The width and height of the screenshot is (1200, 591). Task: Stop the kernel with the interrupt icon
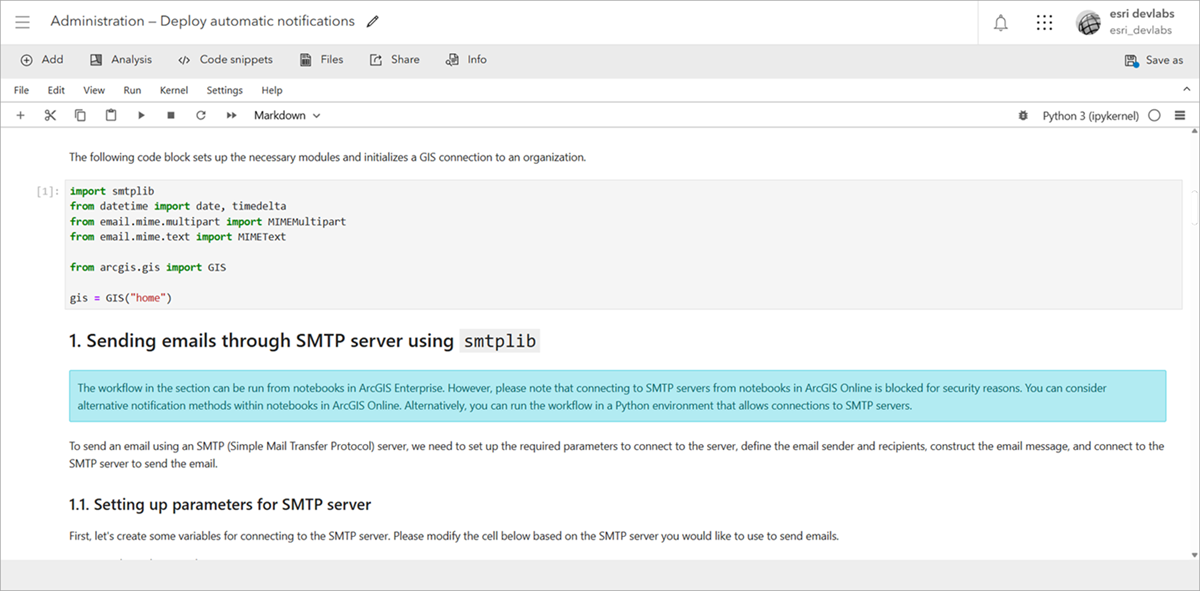pyautogui.click(x=171, y=115)
